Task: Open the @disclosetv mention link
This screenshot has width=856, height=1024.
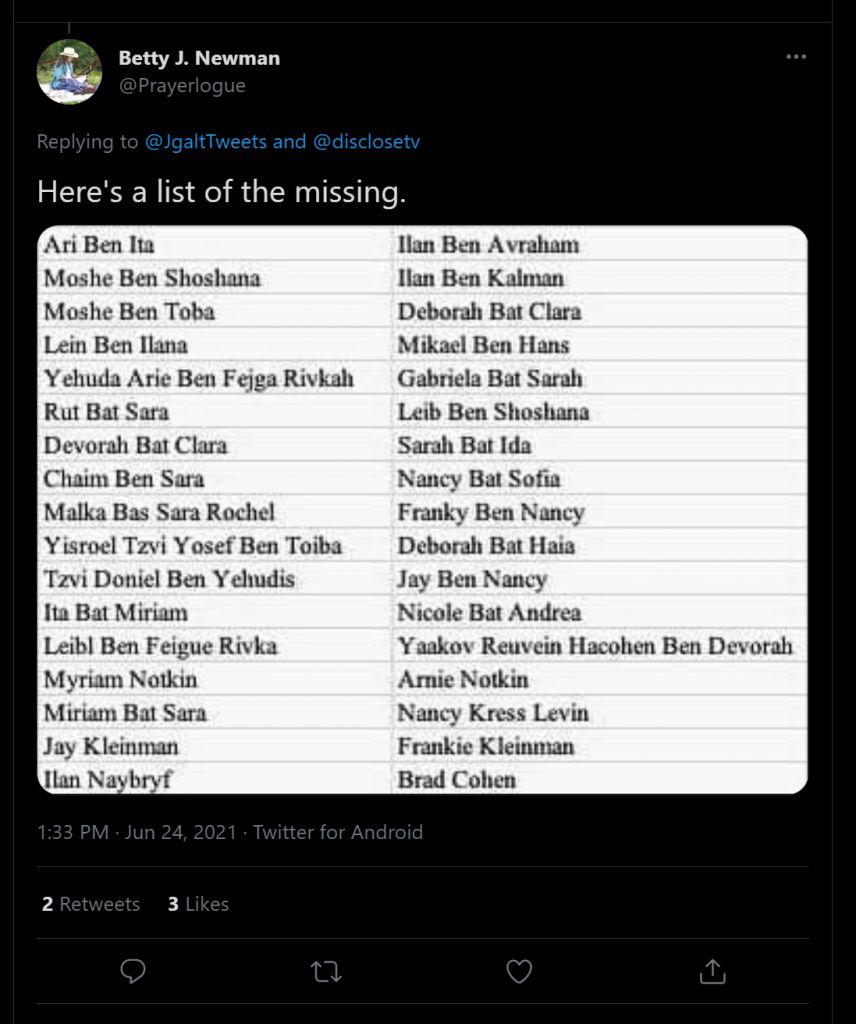Action: click(x=366, y=142)
